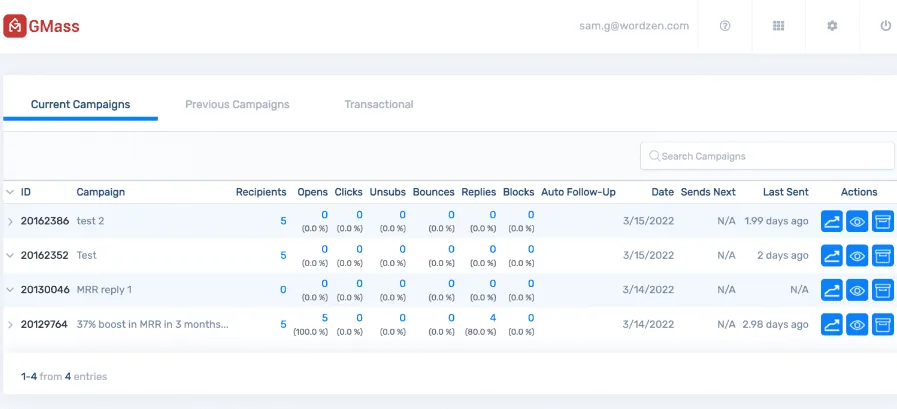Expand the row for campaign 20129764
Viewport: 897px width, 409px height.
pos(10,324)
